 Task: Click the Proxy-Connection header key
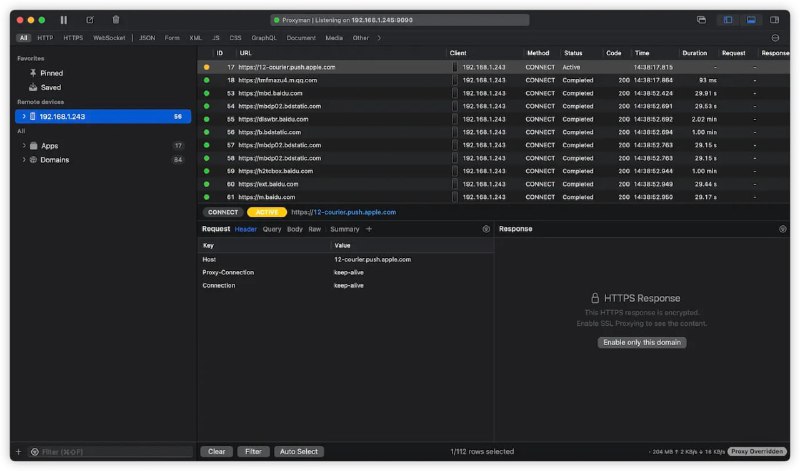(x=228, y=272)
